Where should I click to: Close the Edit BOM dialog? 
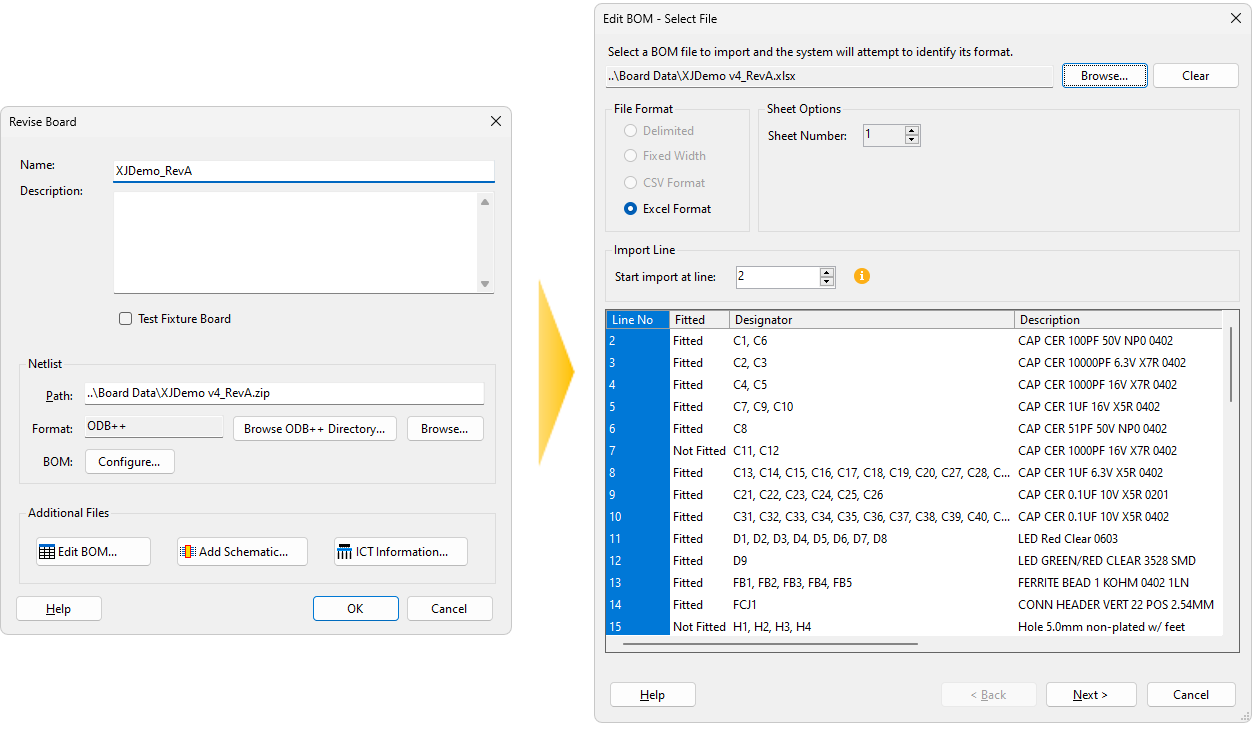(x=1235, y=18)
